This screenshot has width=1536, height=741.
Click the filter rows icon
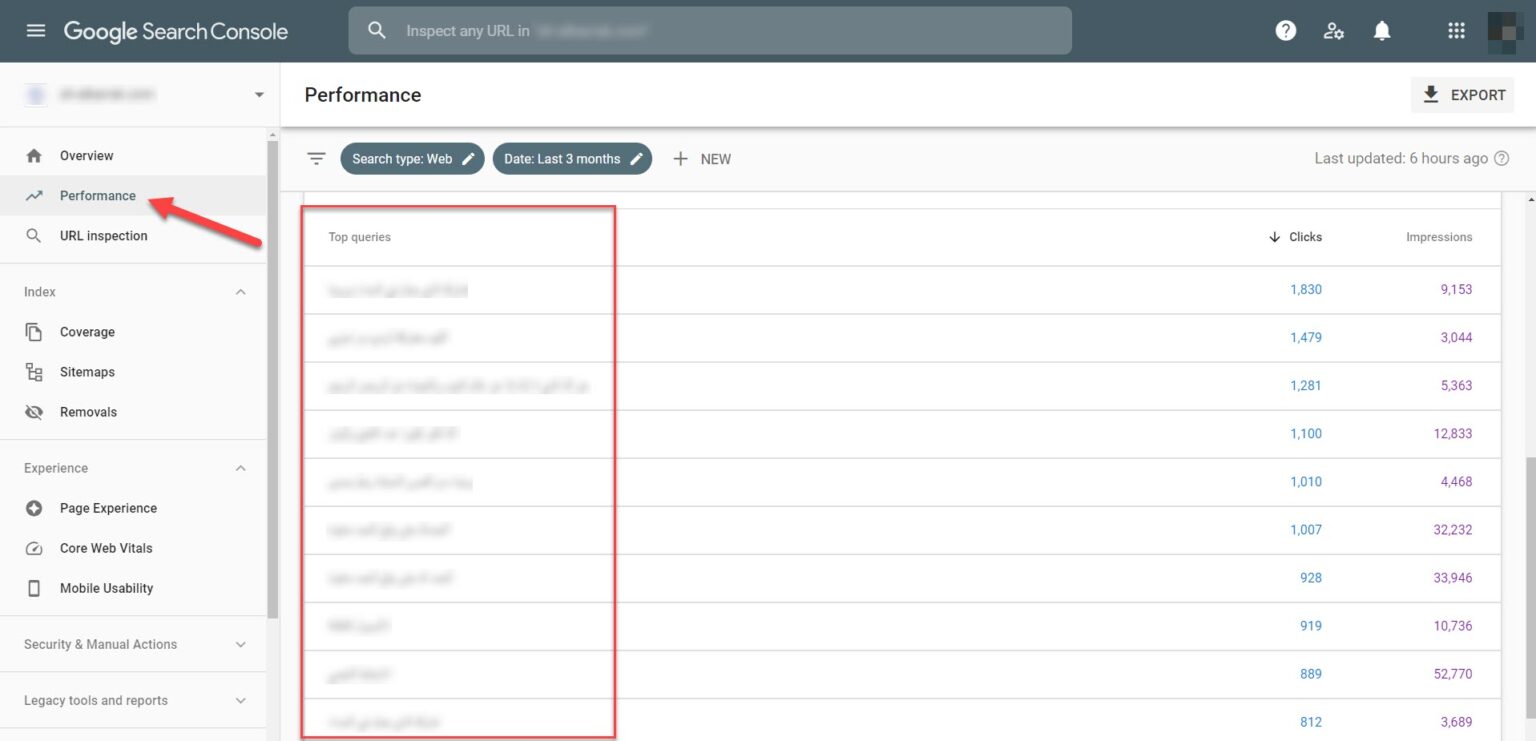tap(316, 159)
